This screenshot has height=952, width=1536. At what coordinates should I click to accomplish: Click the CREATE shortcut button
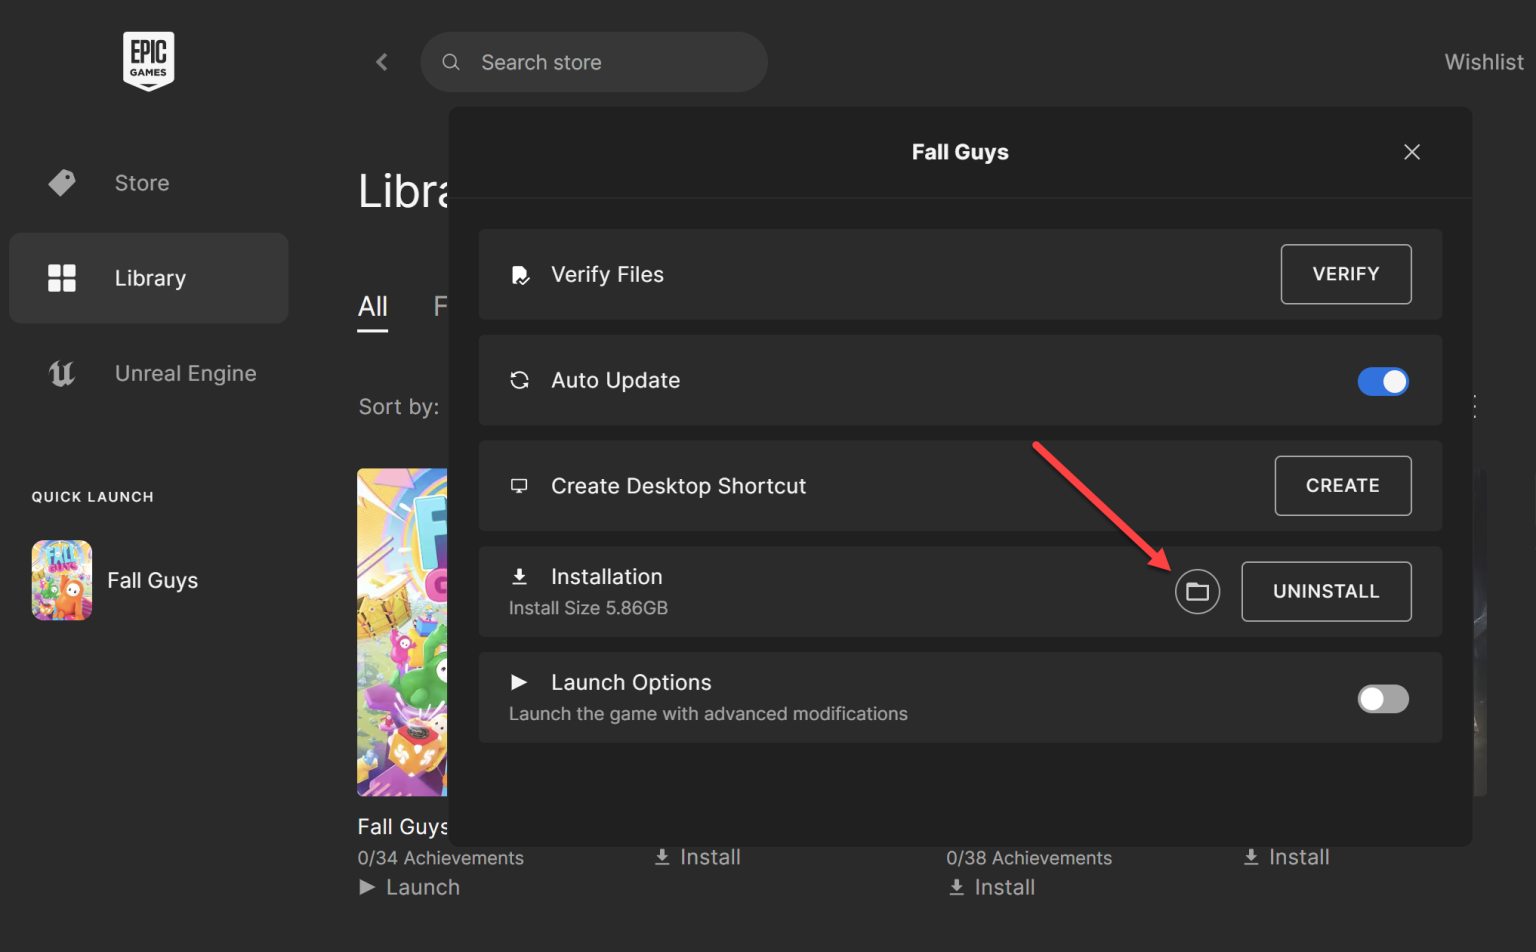[1343, 486]
